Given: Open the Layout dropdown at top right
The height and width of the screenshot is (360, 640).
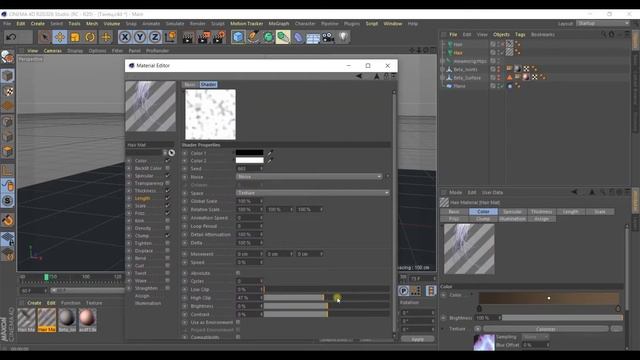Looking at the screenshot, I should (x=603, y=24).
